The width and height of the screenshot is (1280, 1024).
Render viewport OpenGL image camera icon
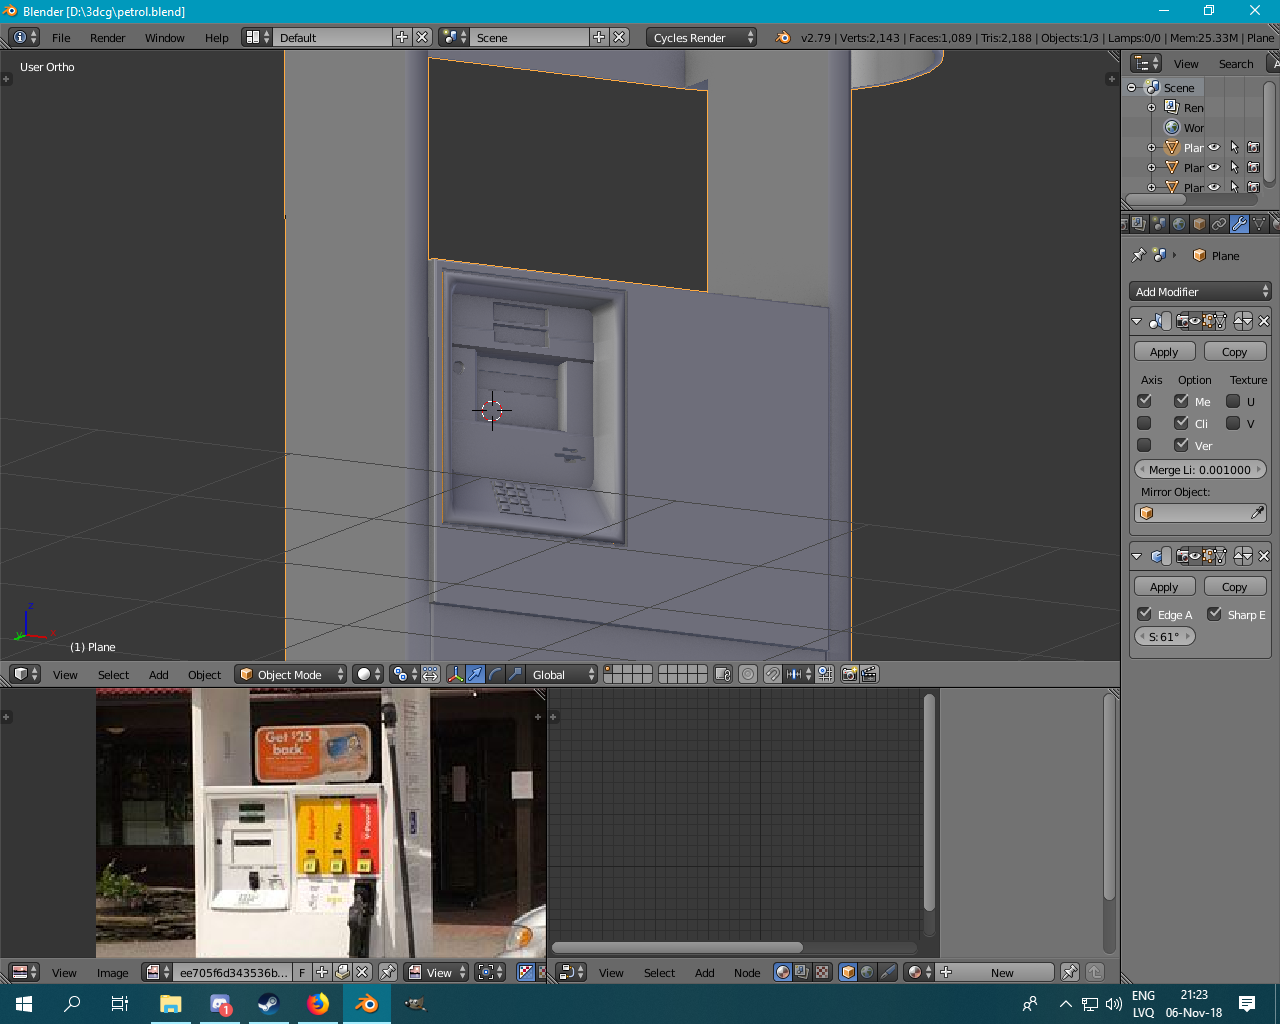click(x=849, y=674)
